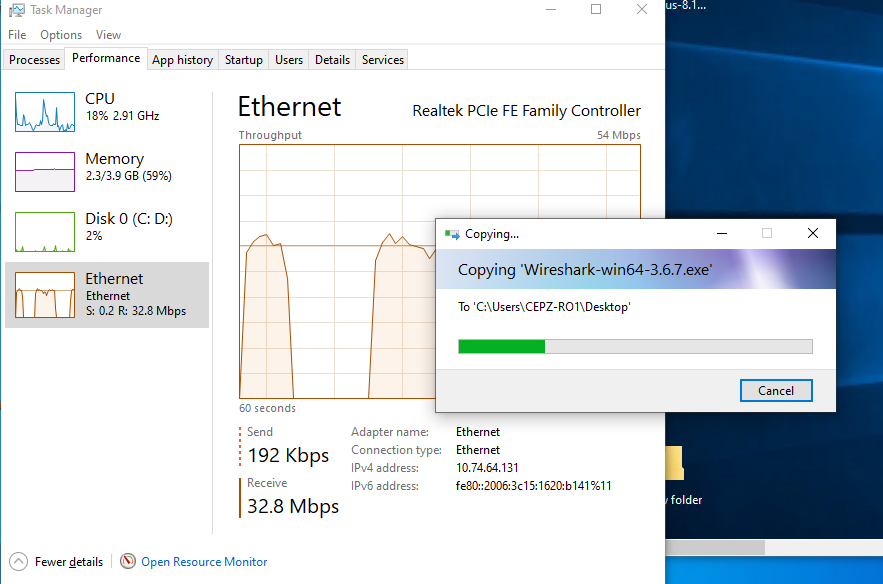Select the Memory usage mini graph
The image size is (883, 584).
(45, 172)
